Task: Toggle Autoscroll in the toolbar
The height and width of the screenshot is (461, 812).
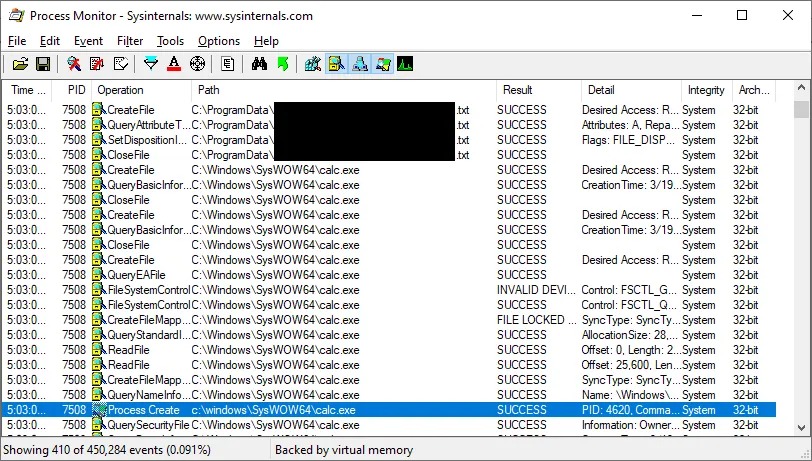Action: coord(97,64)
